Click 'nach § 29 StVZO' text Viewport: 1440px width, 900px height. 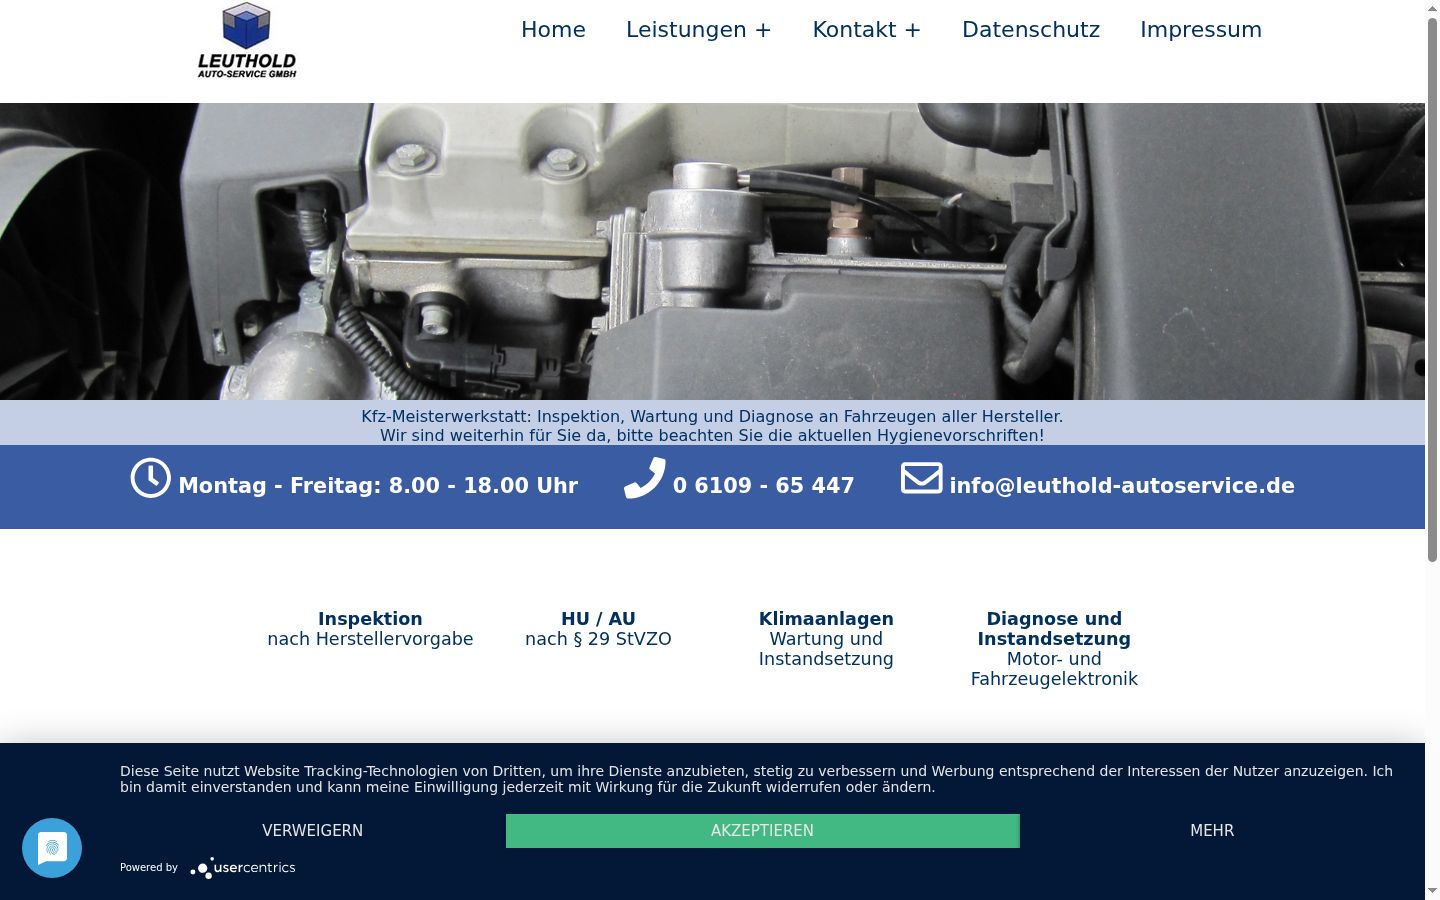598,639
